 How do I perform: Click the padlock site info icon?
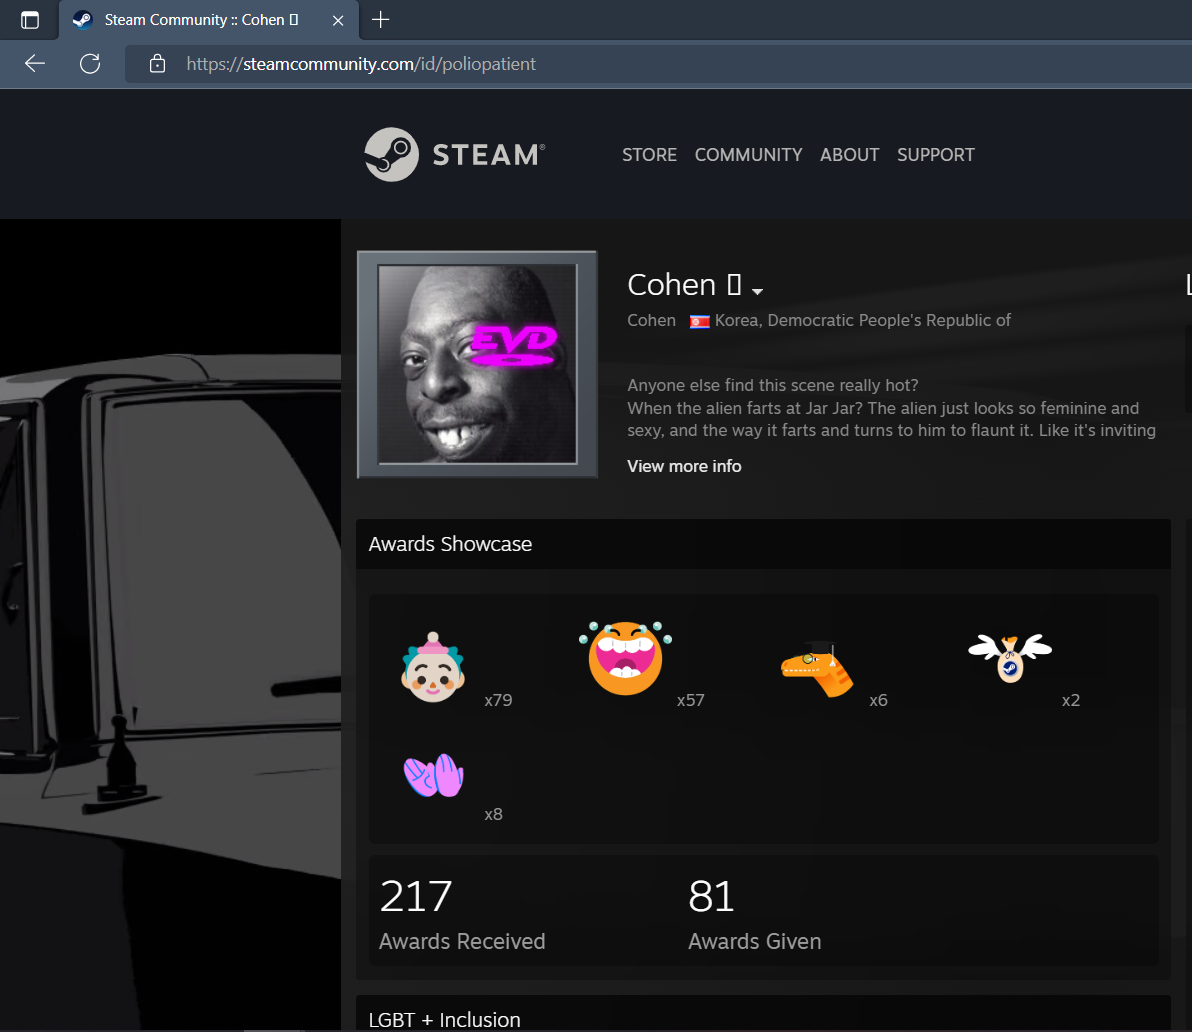click(157, 64)
